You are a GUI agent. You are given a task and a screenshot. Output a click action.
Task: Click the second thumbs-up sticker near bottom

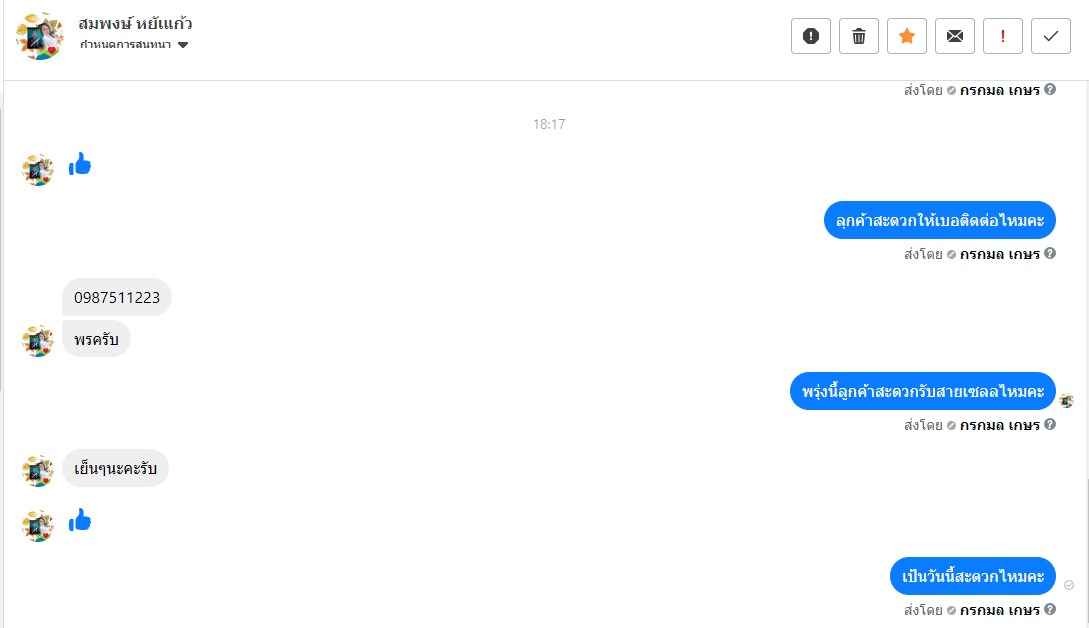[80, 520]
